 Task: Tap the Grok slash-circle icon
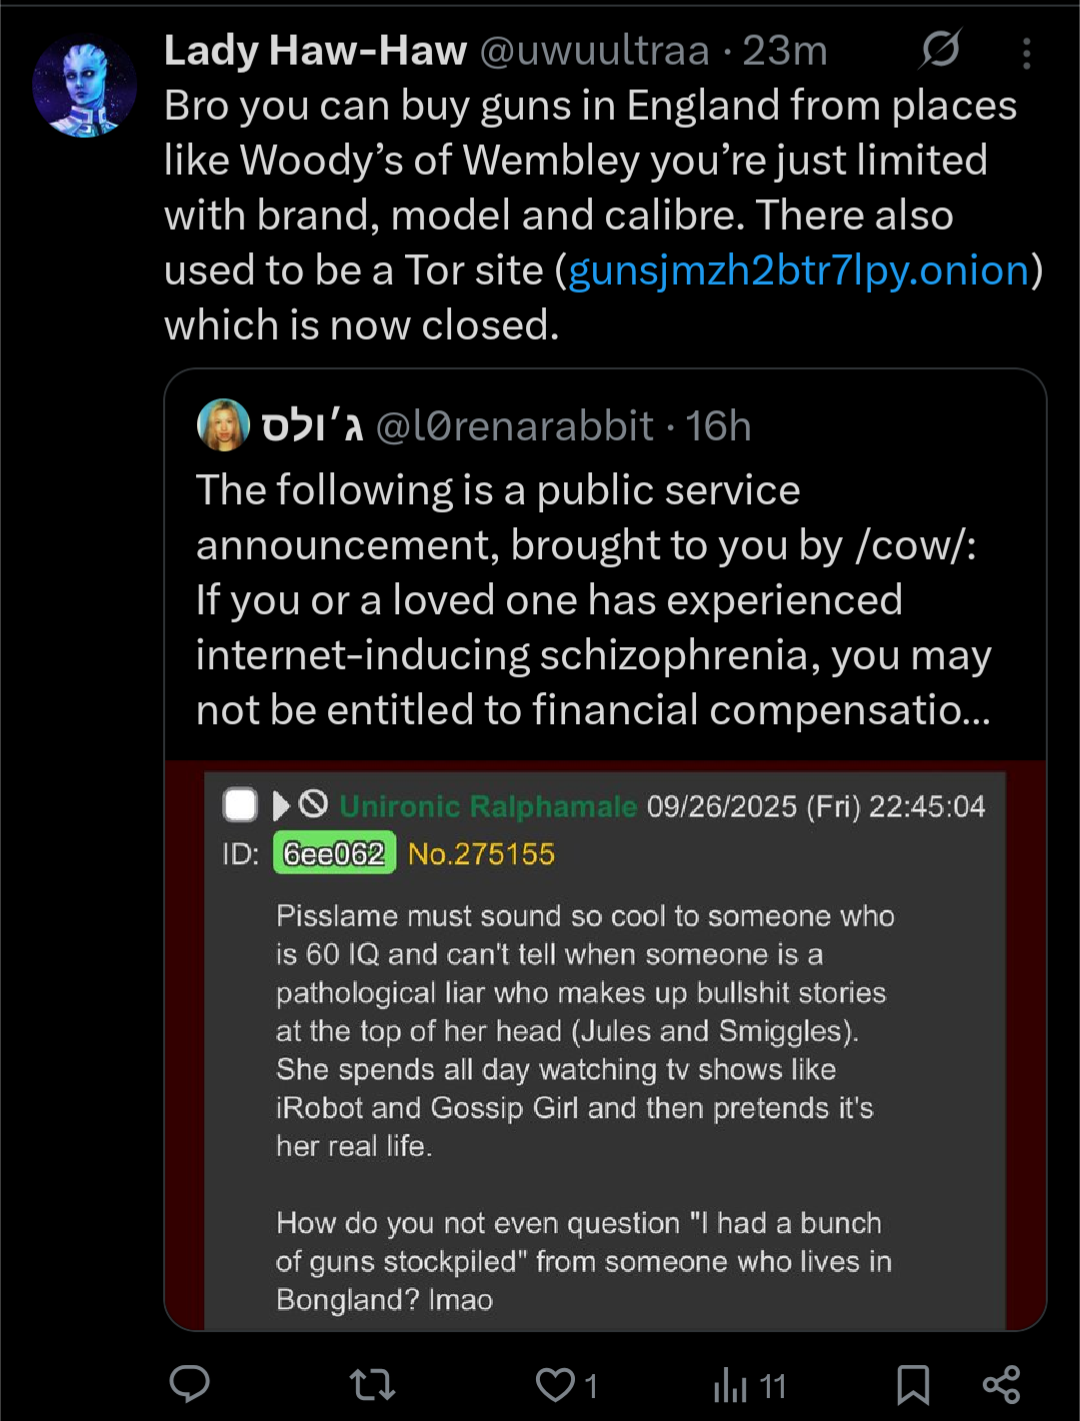pos(940,49)
